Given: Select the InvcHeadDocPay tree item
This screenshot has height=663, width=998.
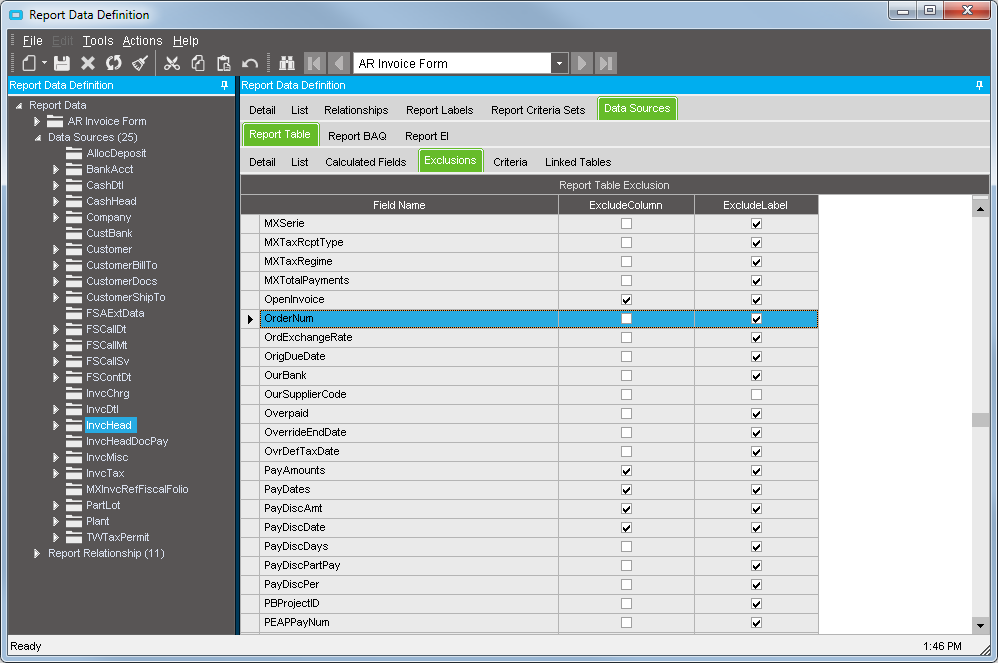Looking at the screenshot, I should click(x=127, y=441).
